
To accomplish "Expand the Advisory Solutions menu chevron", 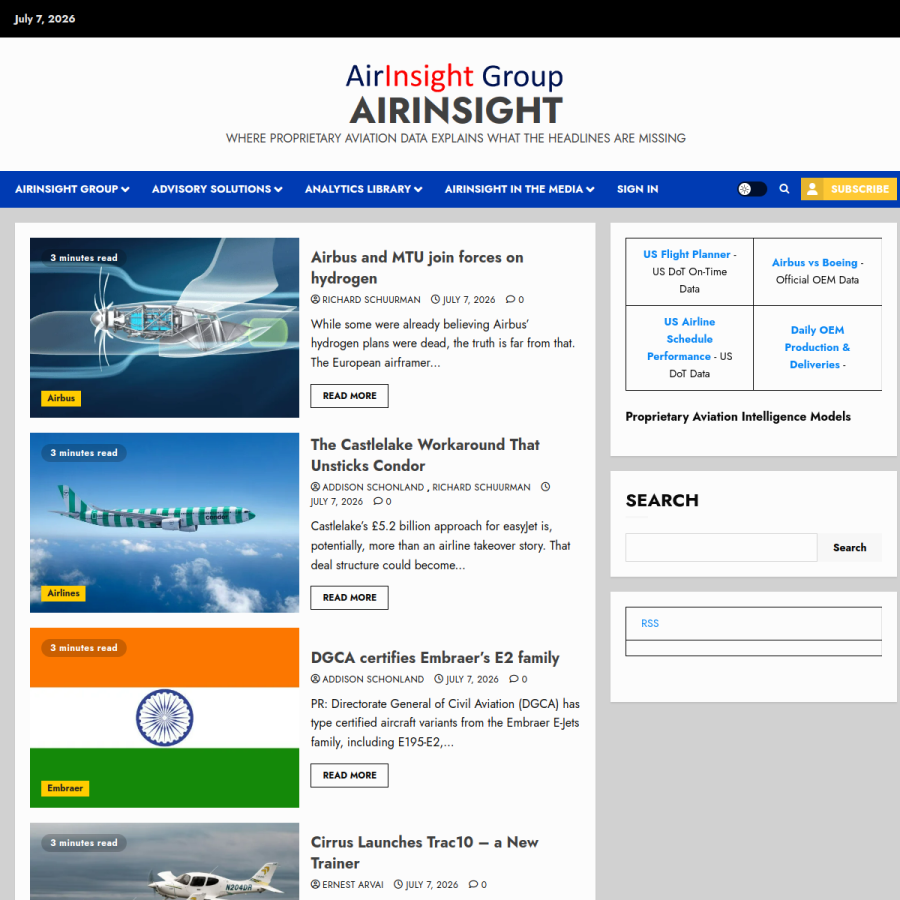I will point(278,189).
